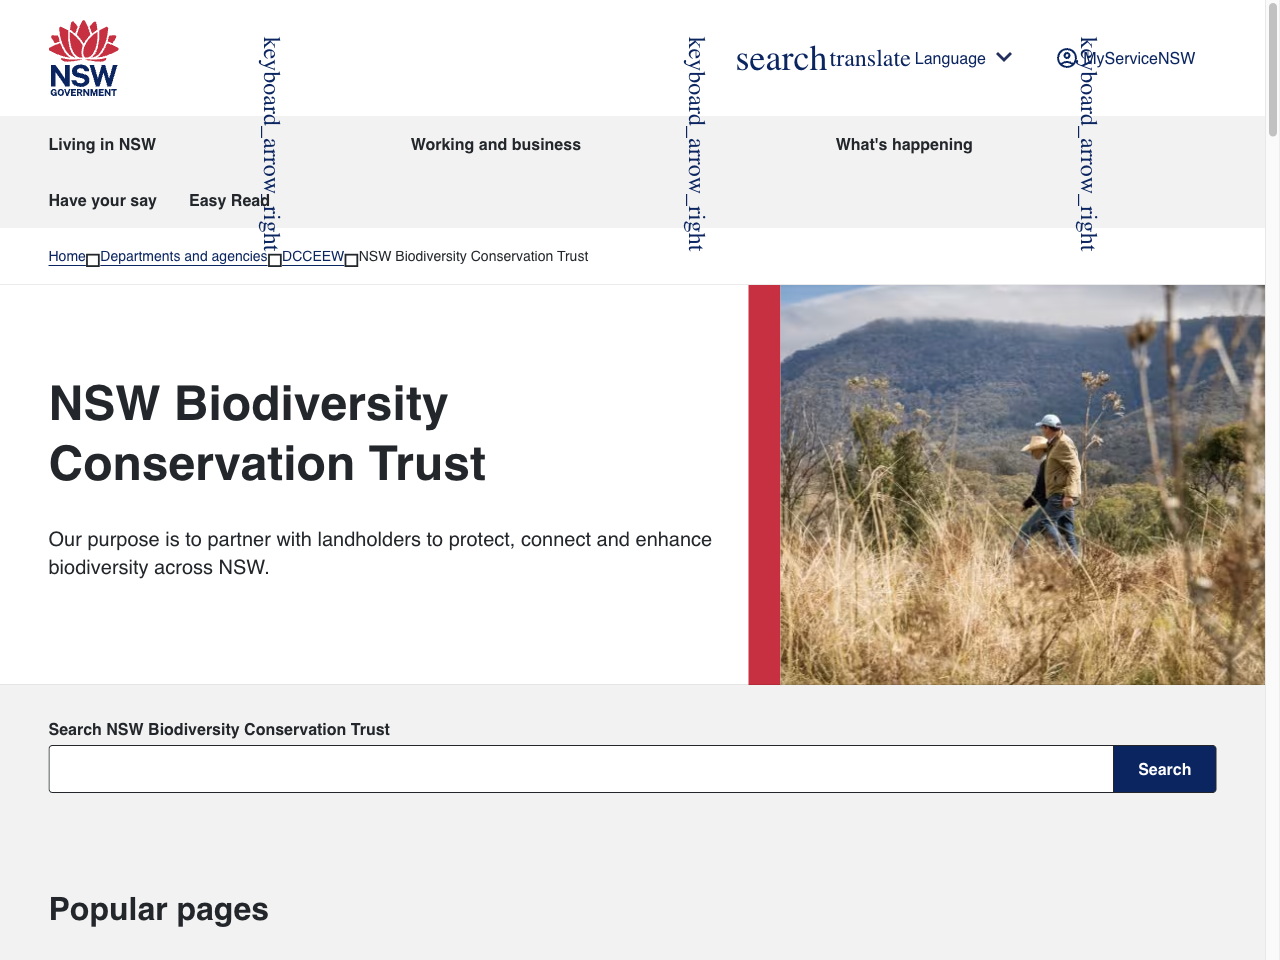Switch to the Easy Read version

(228, 200)
